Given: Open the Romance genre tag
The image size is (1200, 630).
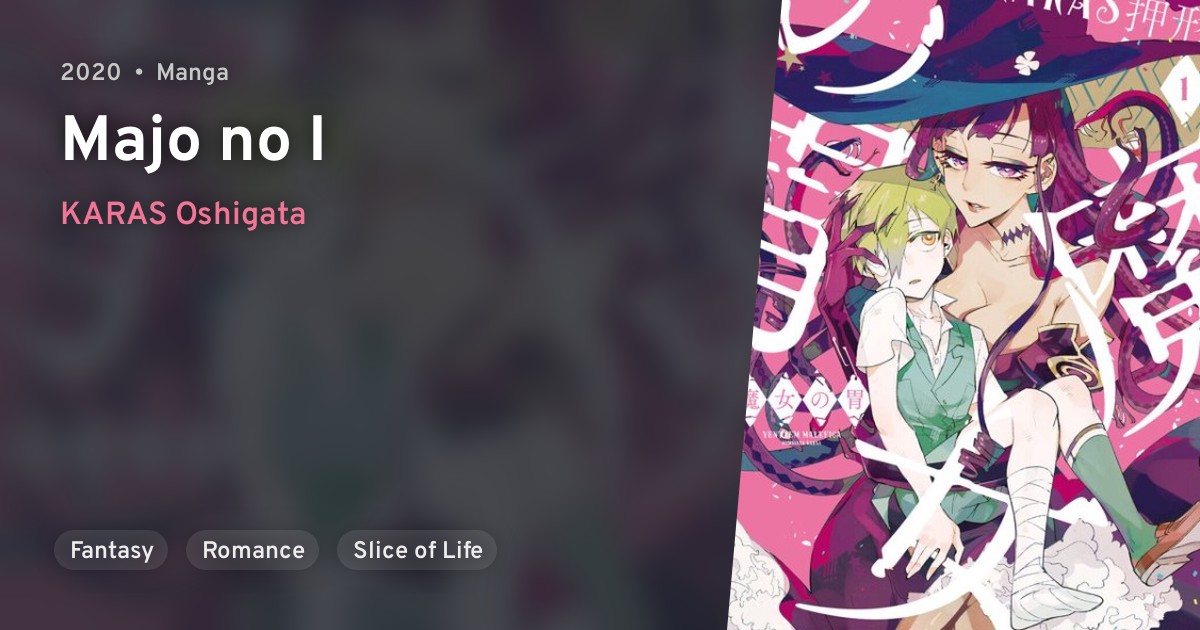Looking at the screenshot, I should click(x=253, y=550).
